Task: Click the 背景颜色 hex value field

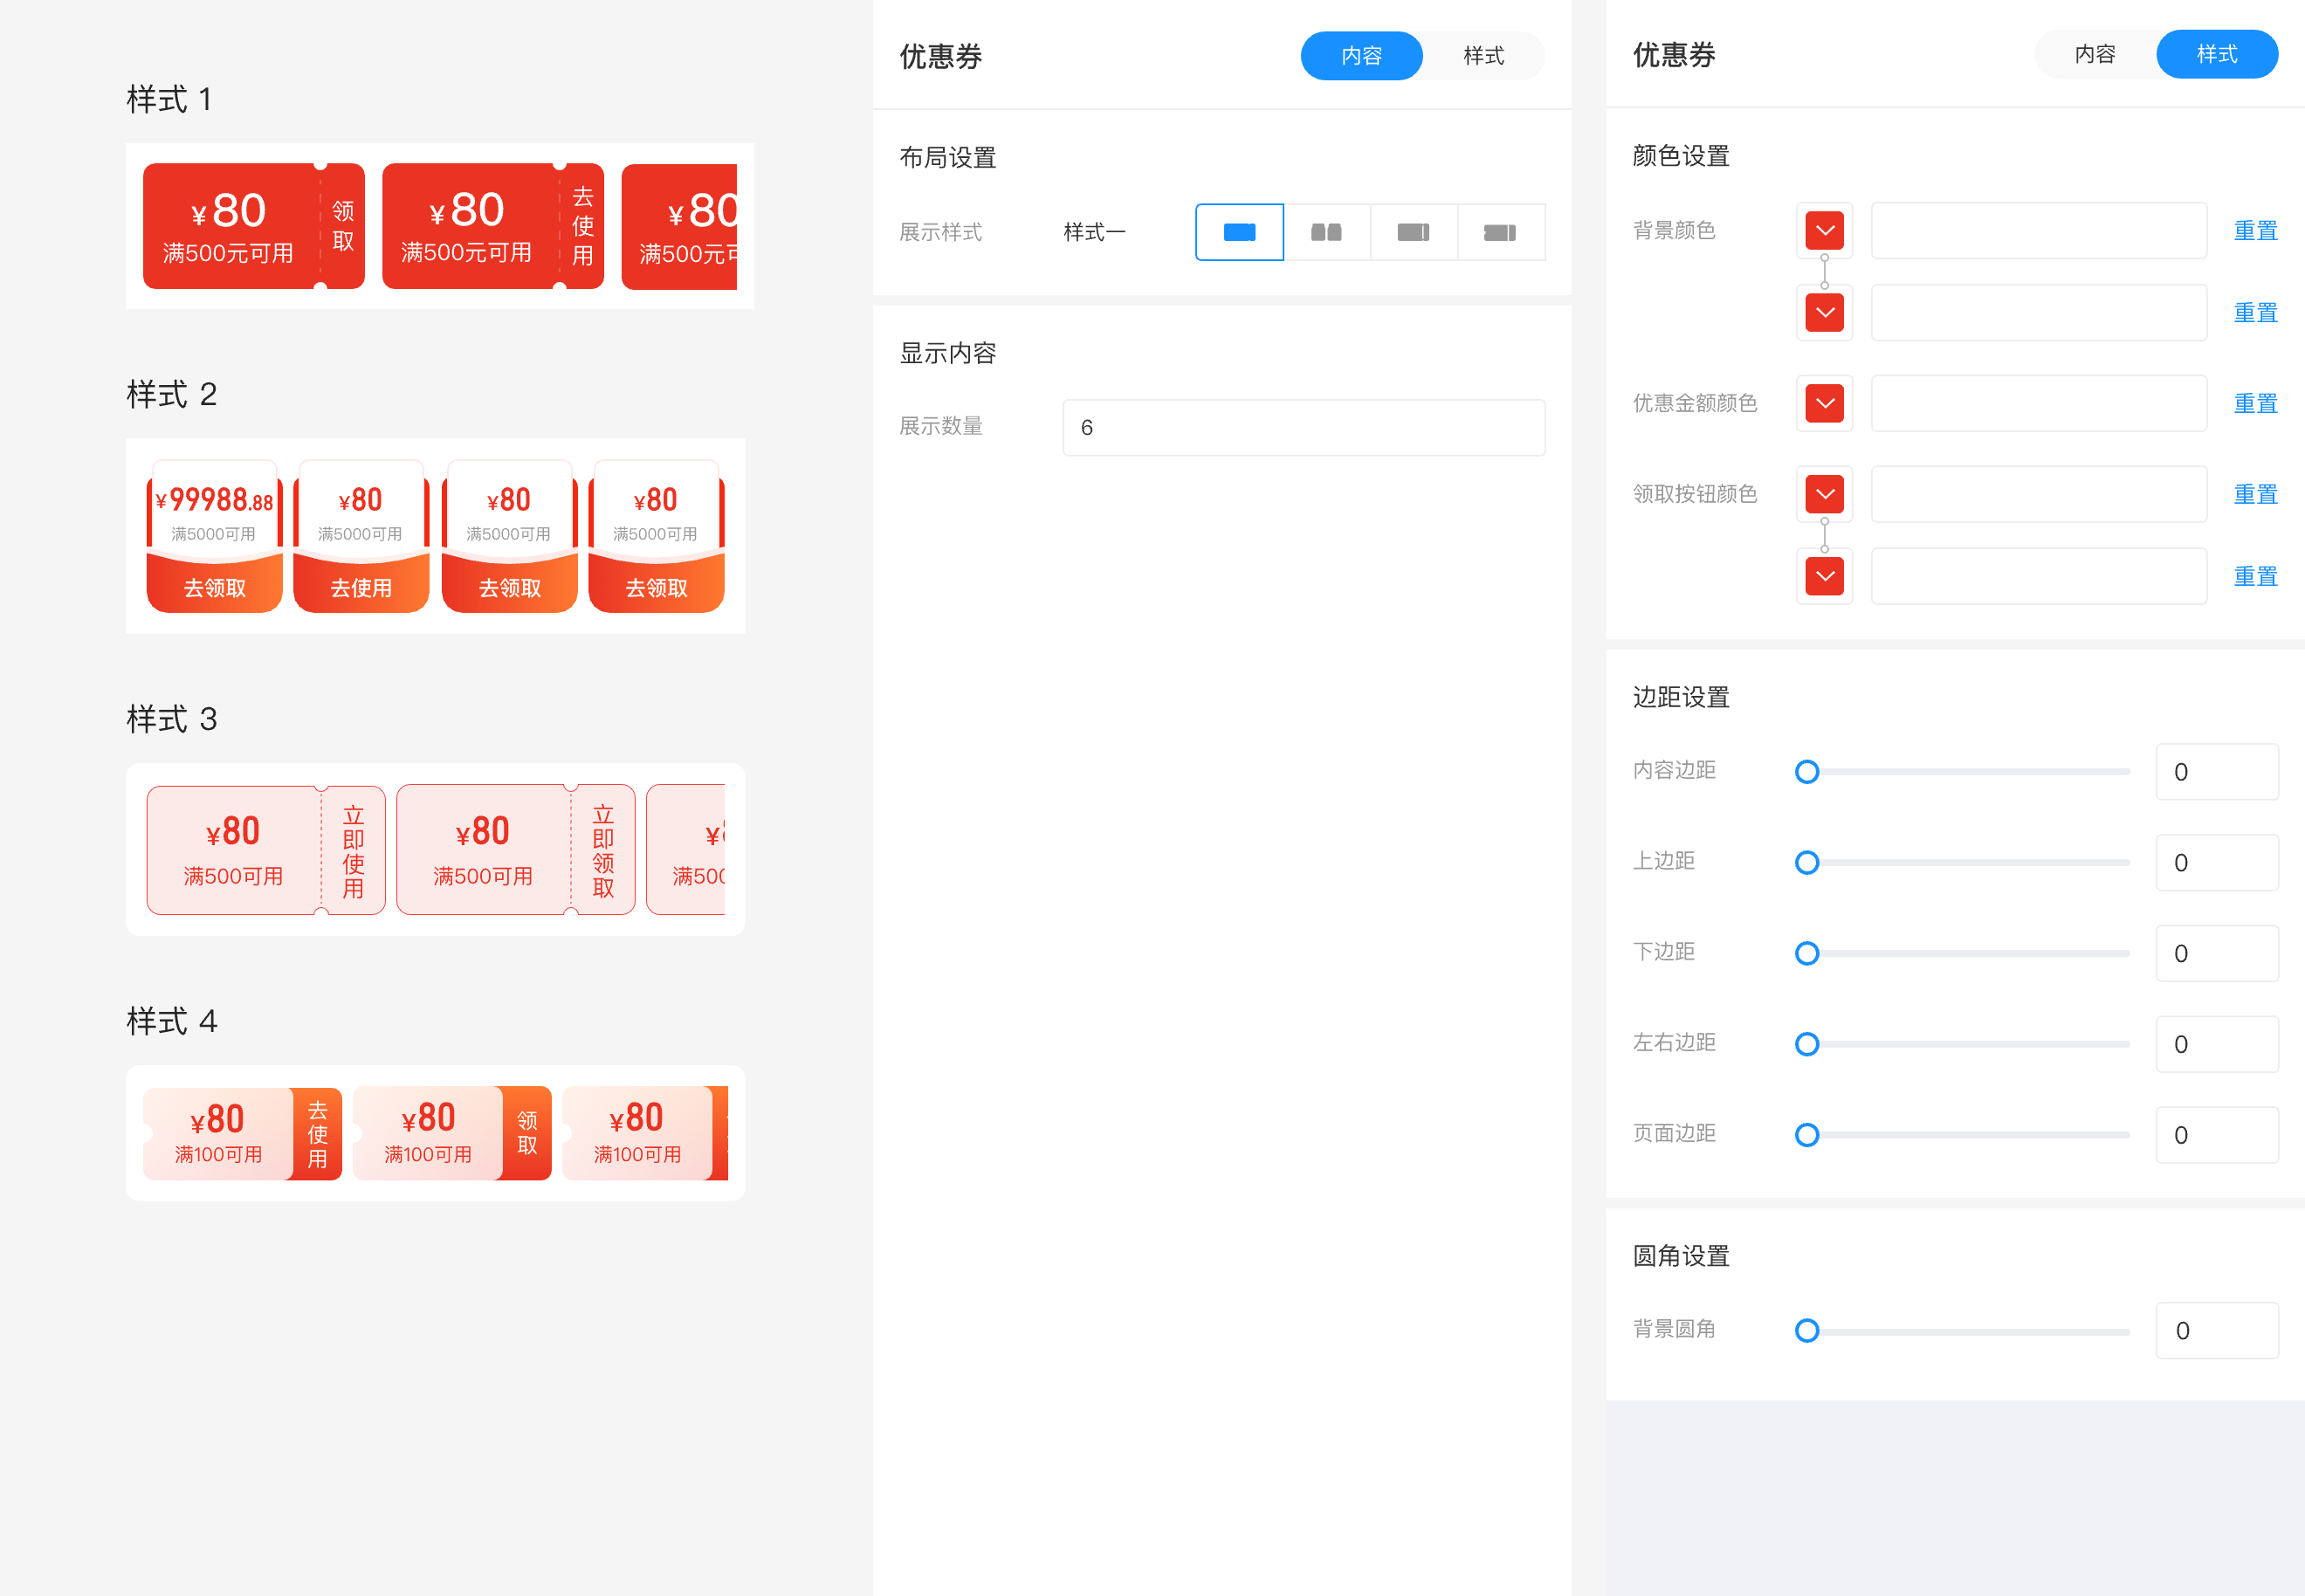Action: click(x=2038, y=231)
